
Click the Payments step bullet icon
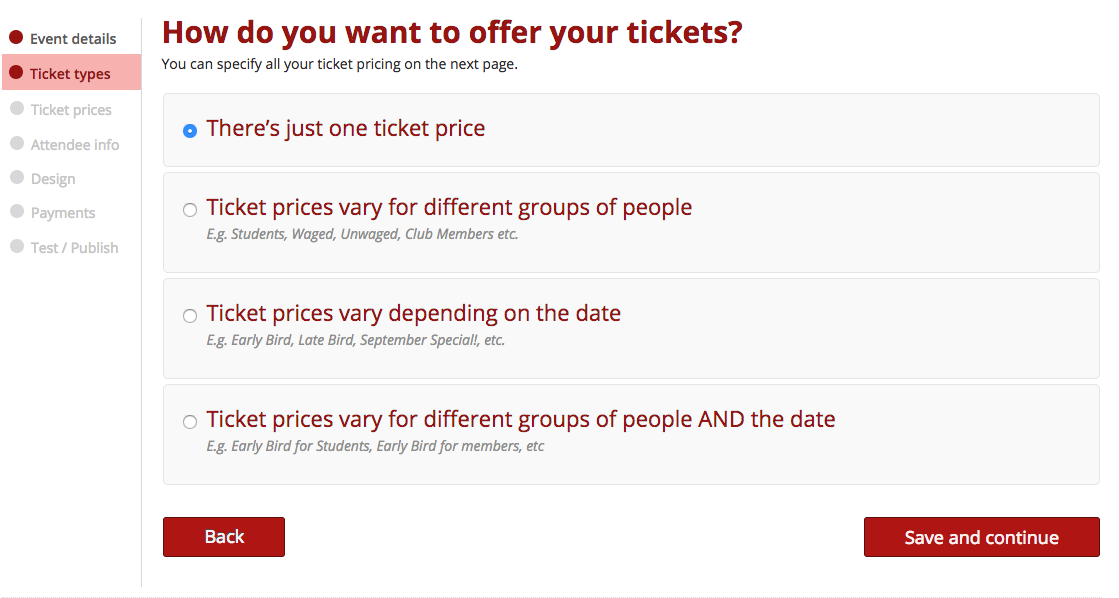(17, 212)
